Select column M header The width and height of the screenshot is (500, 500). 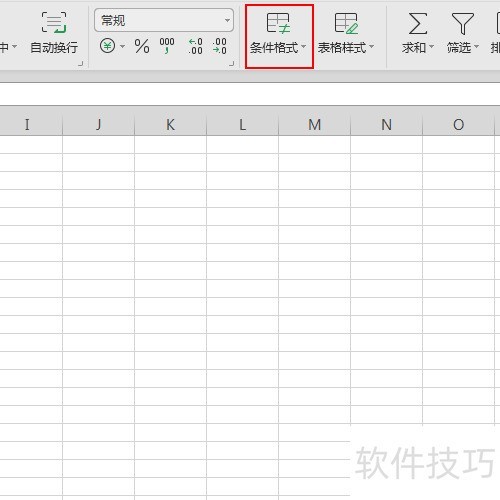click(x=314, y=124)
